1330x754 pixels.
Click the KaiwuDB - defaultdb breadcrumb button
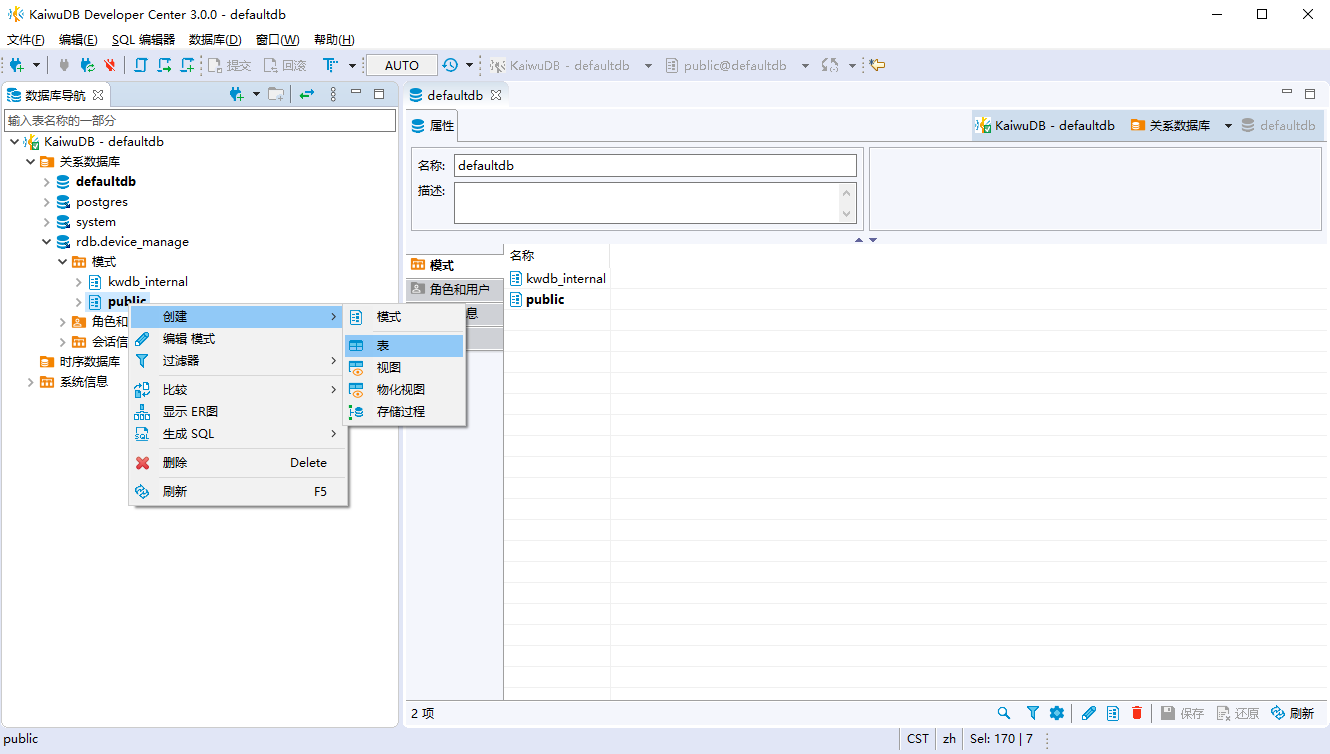(1045, 126)
